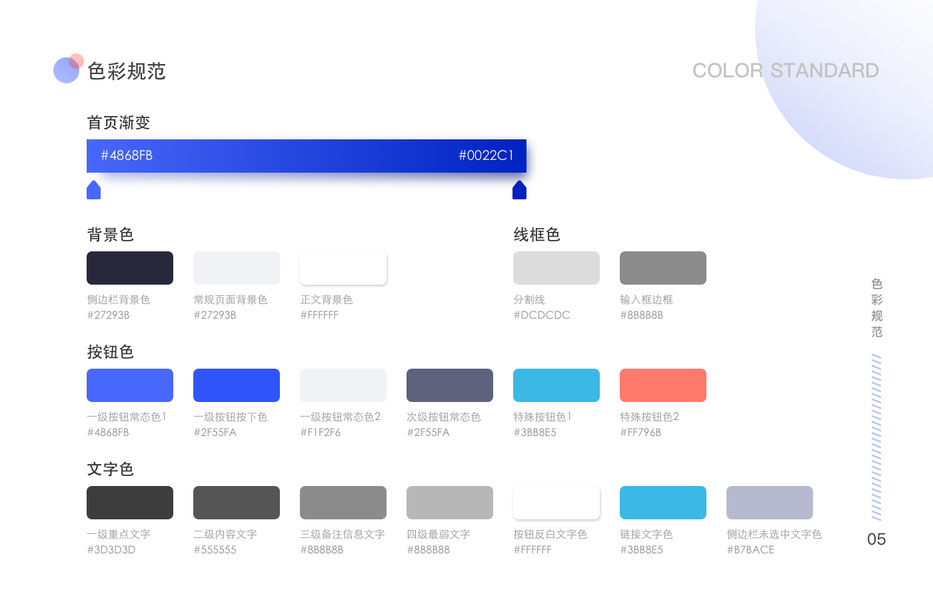Click the #3D3D3D hex value
933x600 pixels.
[111, 549]
